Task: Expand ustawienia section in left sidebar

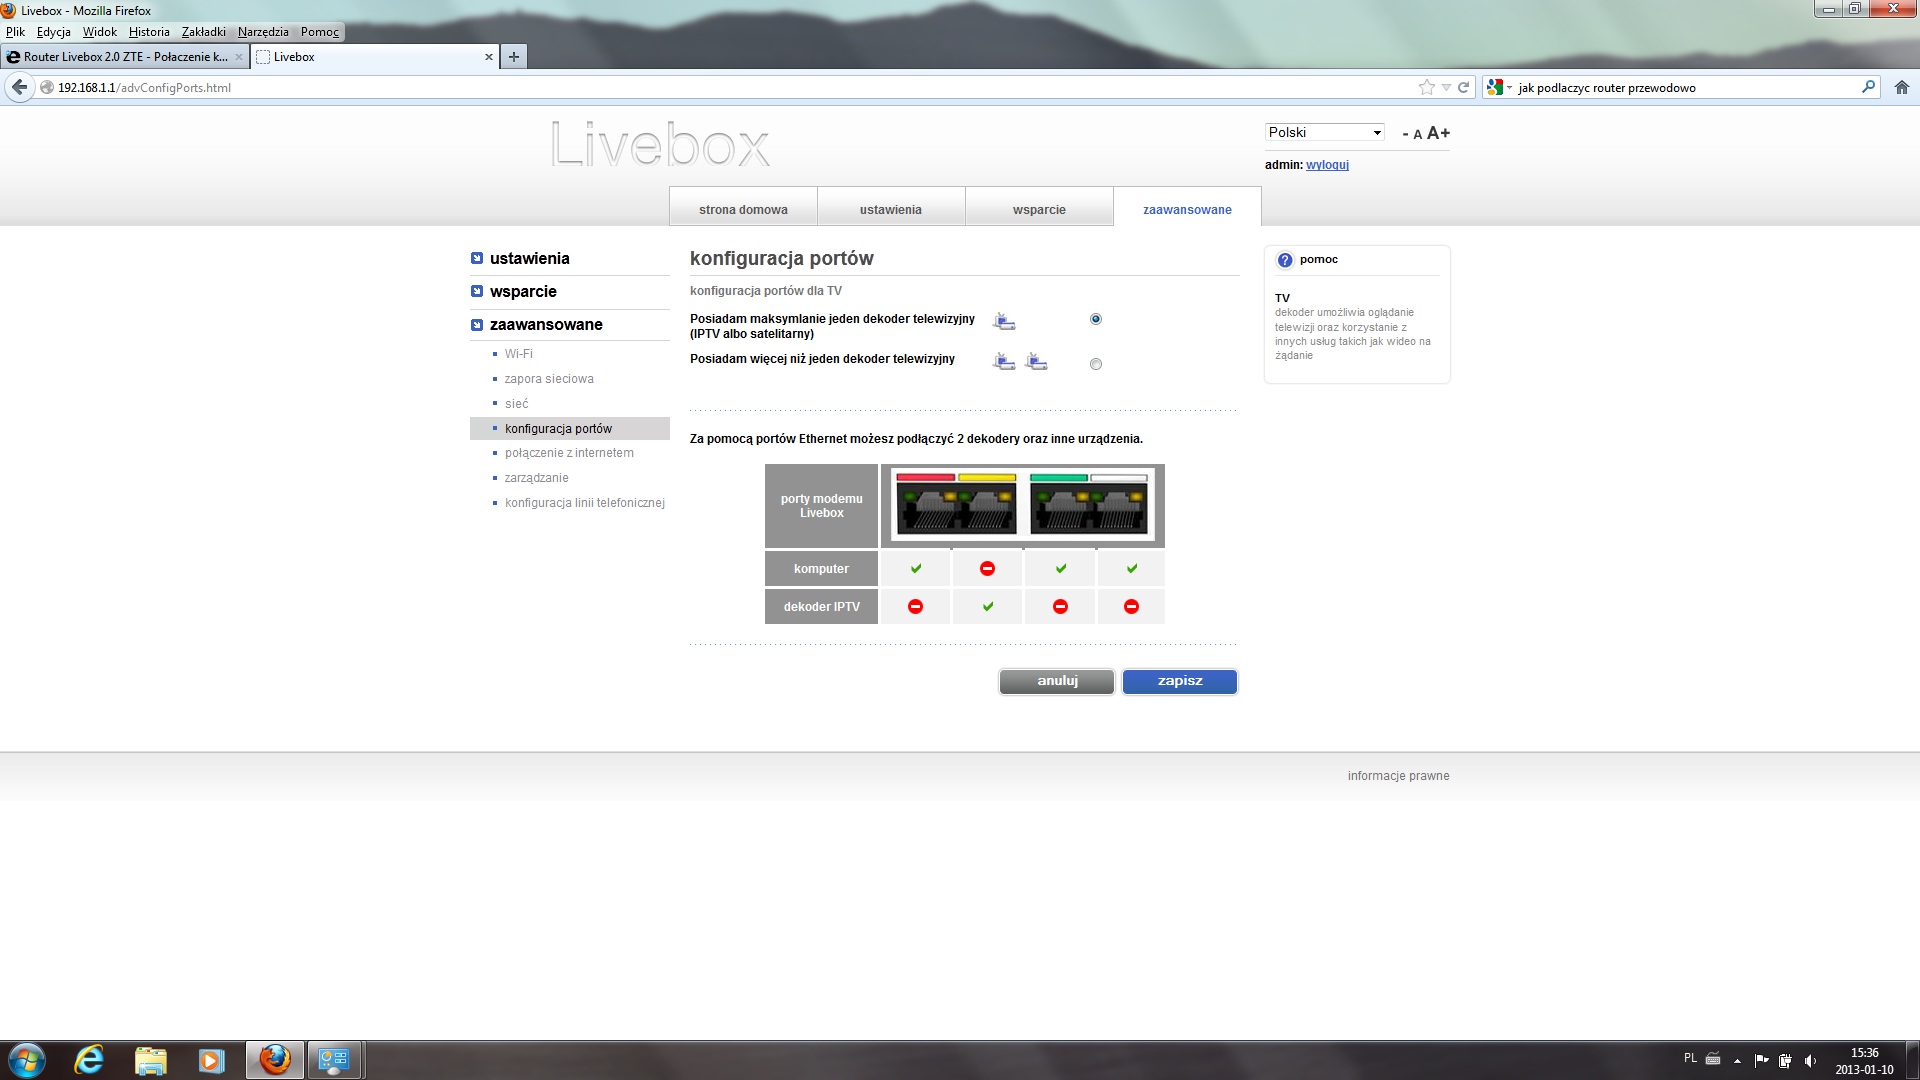Action: click(x=528, y=258)
